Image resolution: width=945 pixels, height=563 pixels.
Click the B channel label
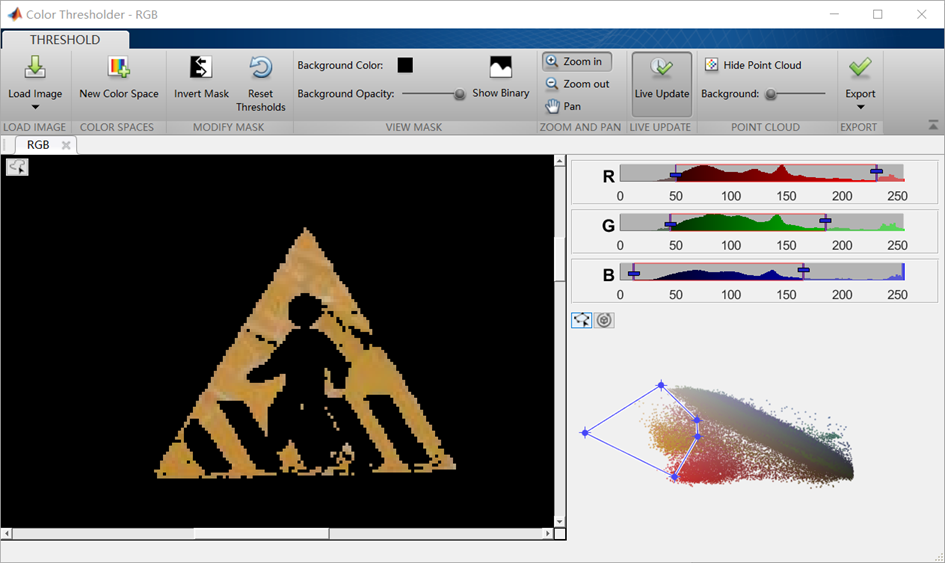pyautogui.click(x=608, y=275)
